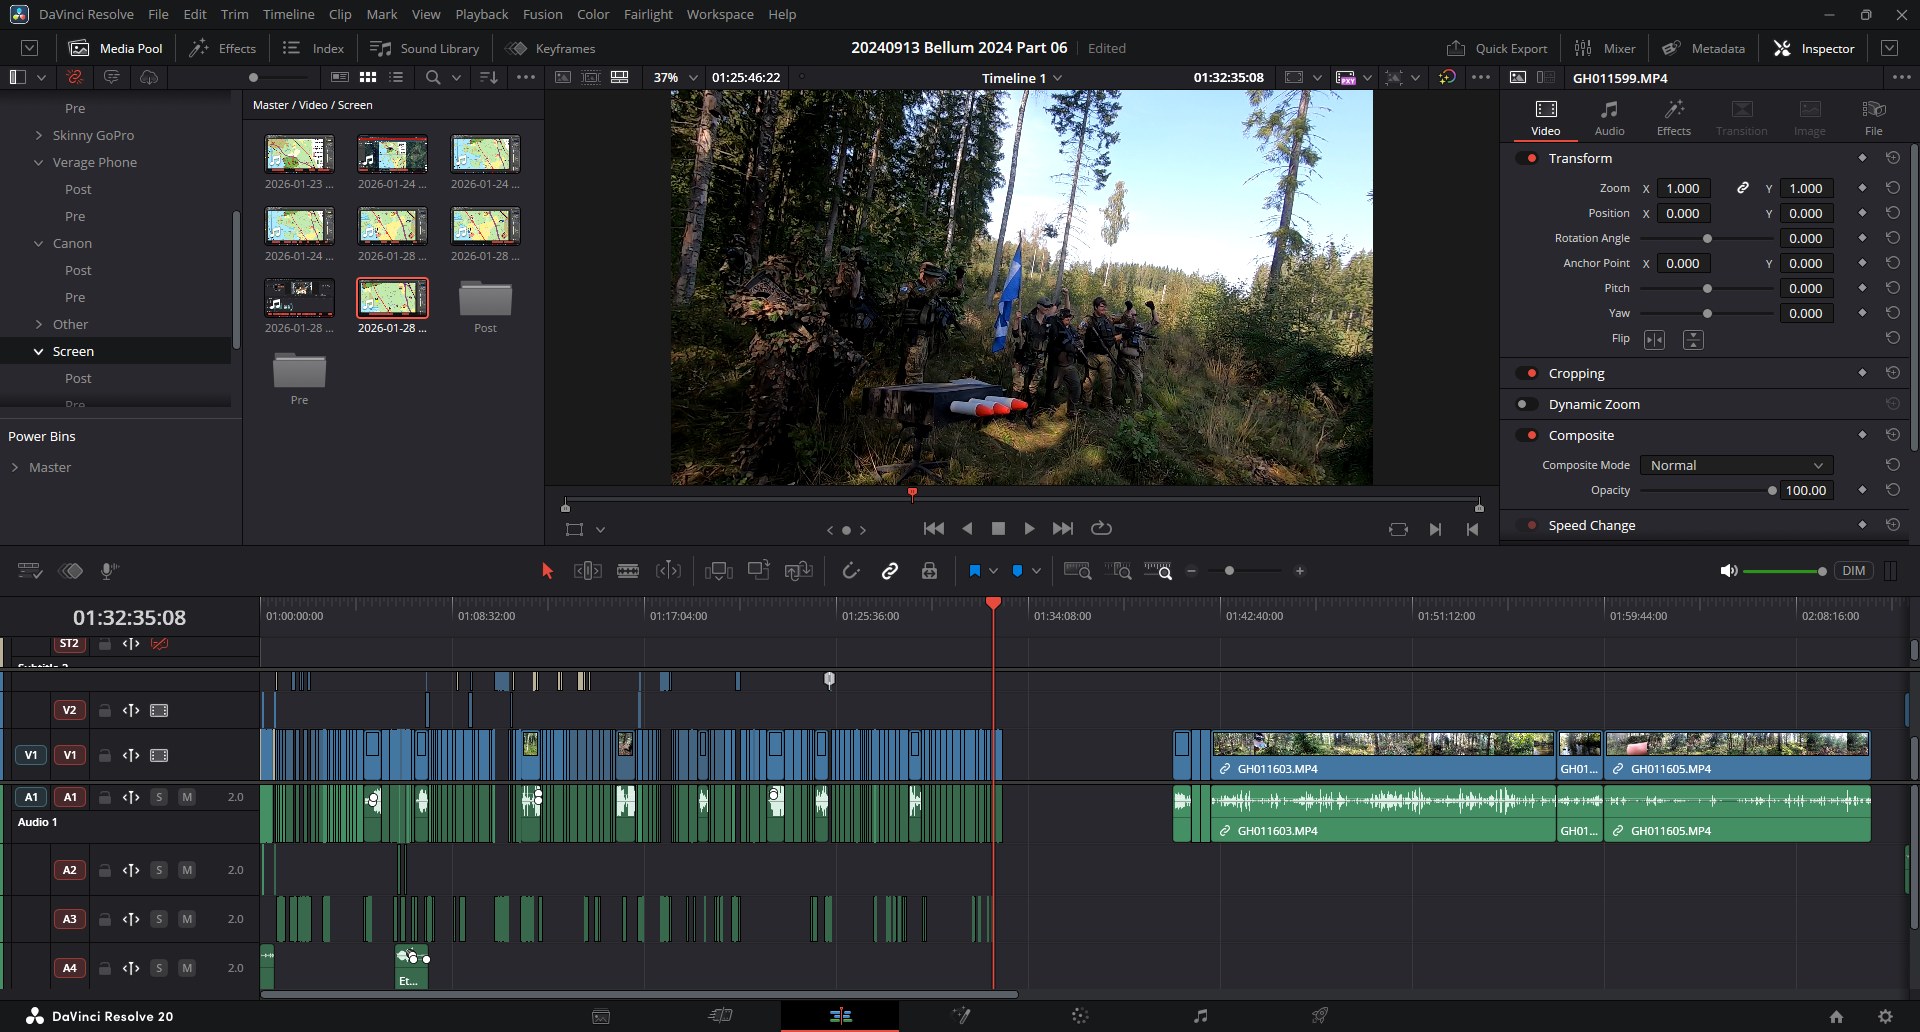Toggle clip linking chain icon
Screen dimensions: 1920x1032
[x=889, y=571]
